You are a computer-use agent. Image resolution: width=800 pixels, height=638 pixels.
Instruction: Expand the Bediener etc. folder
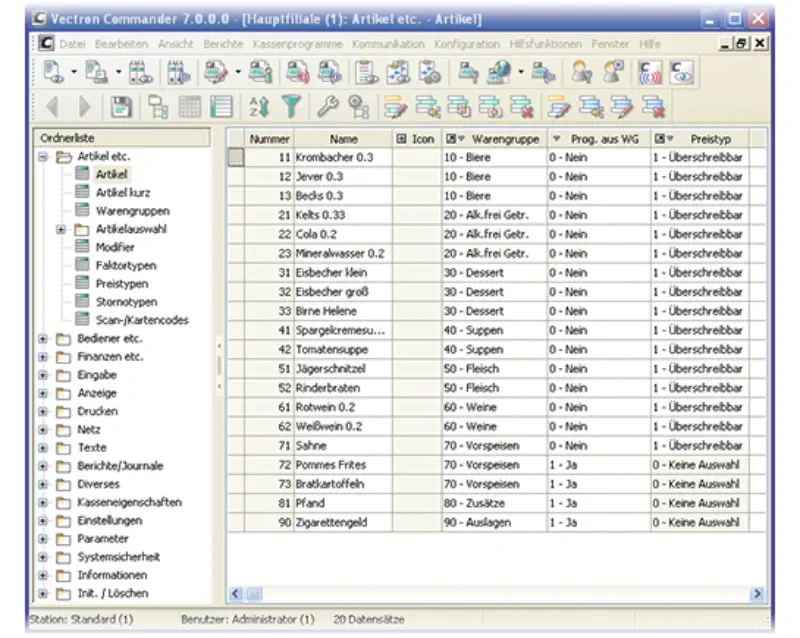click(43, 339)
